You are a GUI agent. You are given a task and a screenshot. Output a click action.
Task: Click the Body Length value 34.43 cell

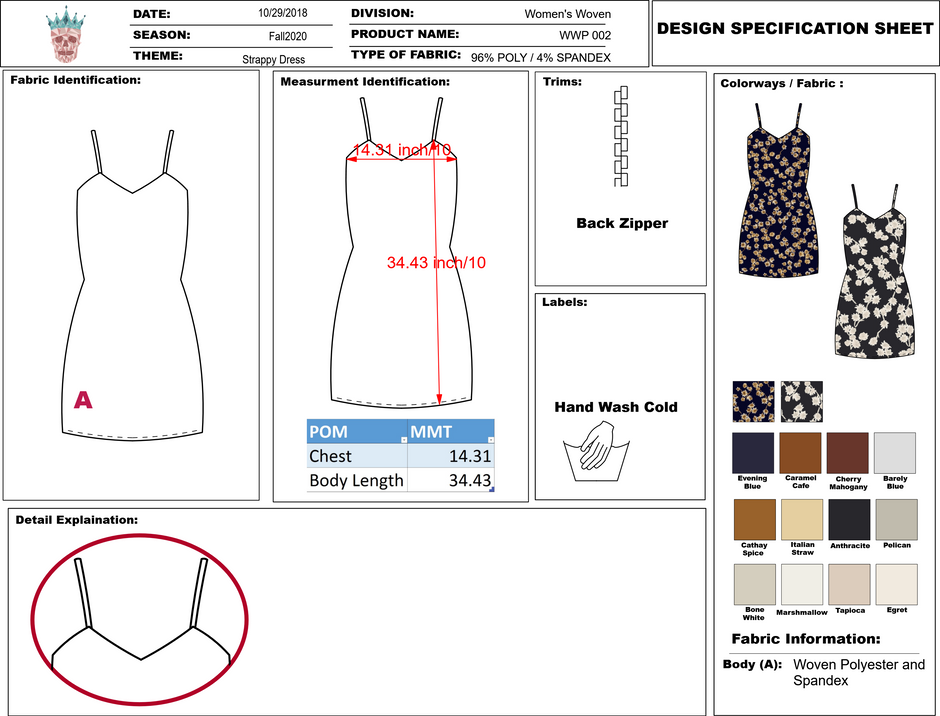pos(451,480)
